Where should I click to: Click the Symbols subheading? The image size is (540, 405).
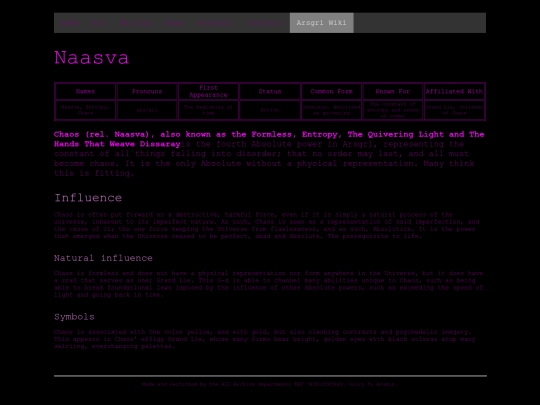pyautogui.click(x=74, y=317)
